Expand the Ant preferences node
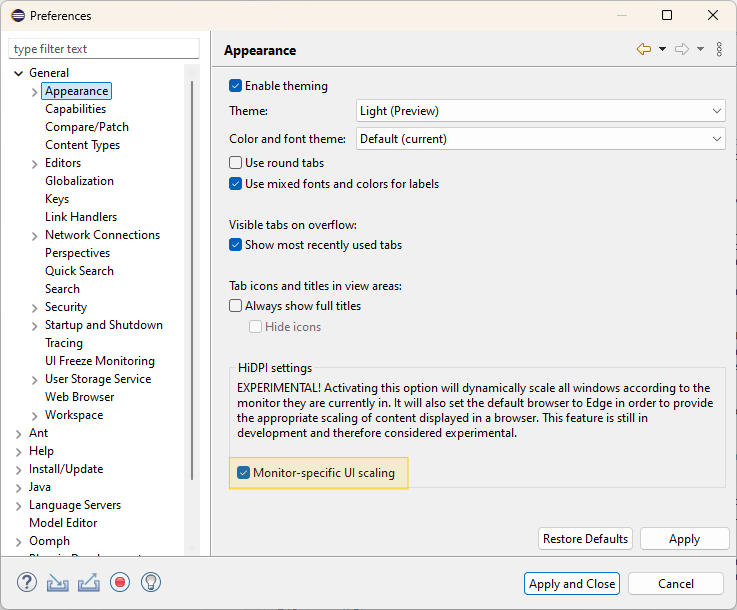The image size is (737, 610). coord(18,434)
